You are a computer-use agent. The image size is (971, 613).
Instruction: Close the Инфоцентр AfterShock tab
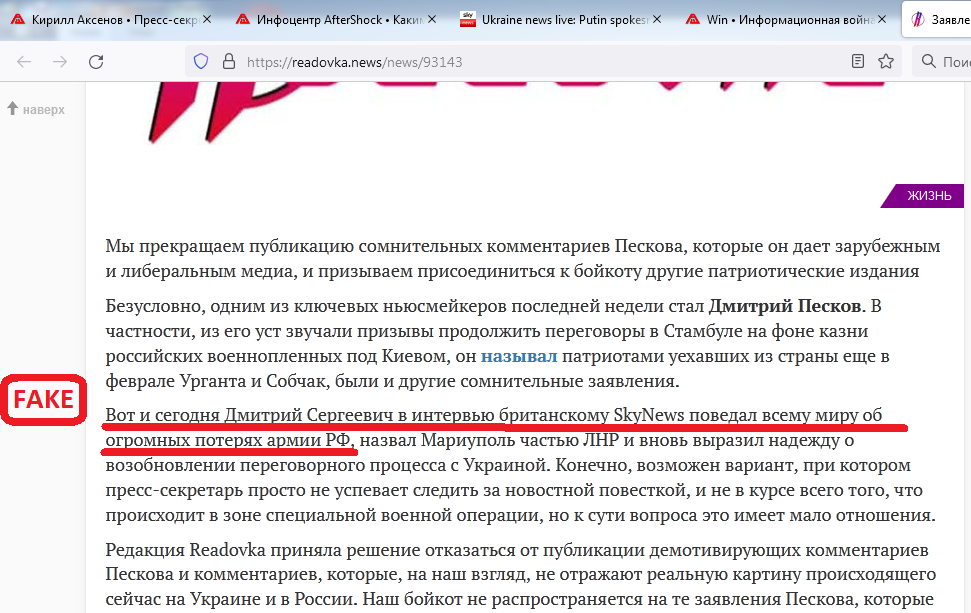(x=431, y=19)
